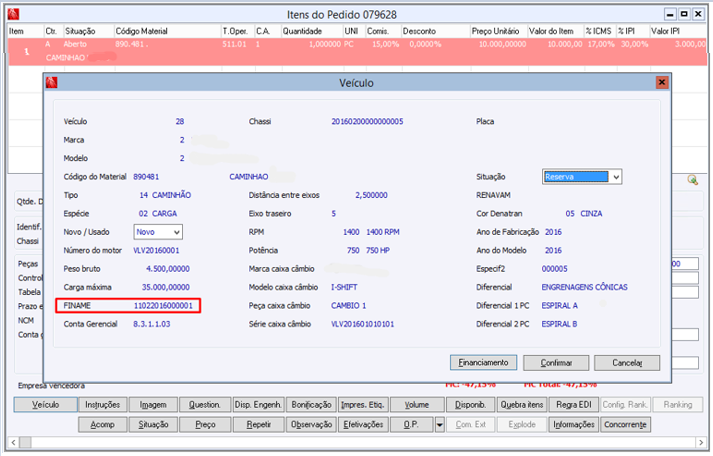Screen dimensions: 713x456
Task: Click the Código Material column header
Action: tap(167, 31)
